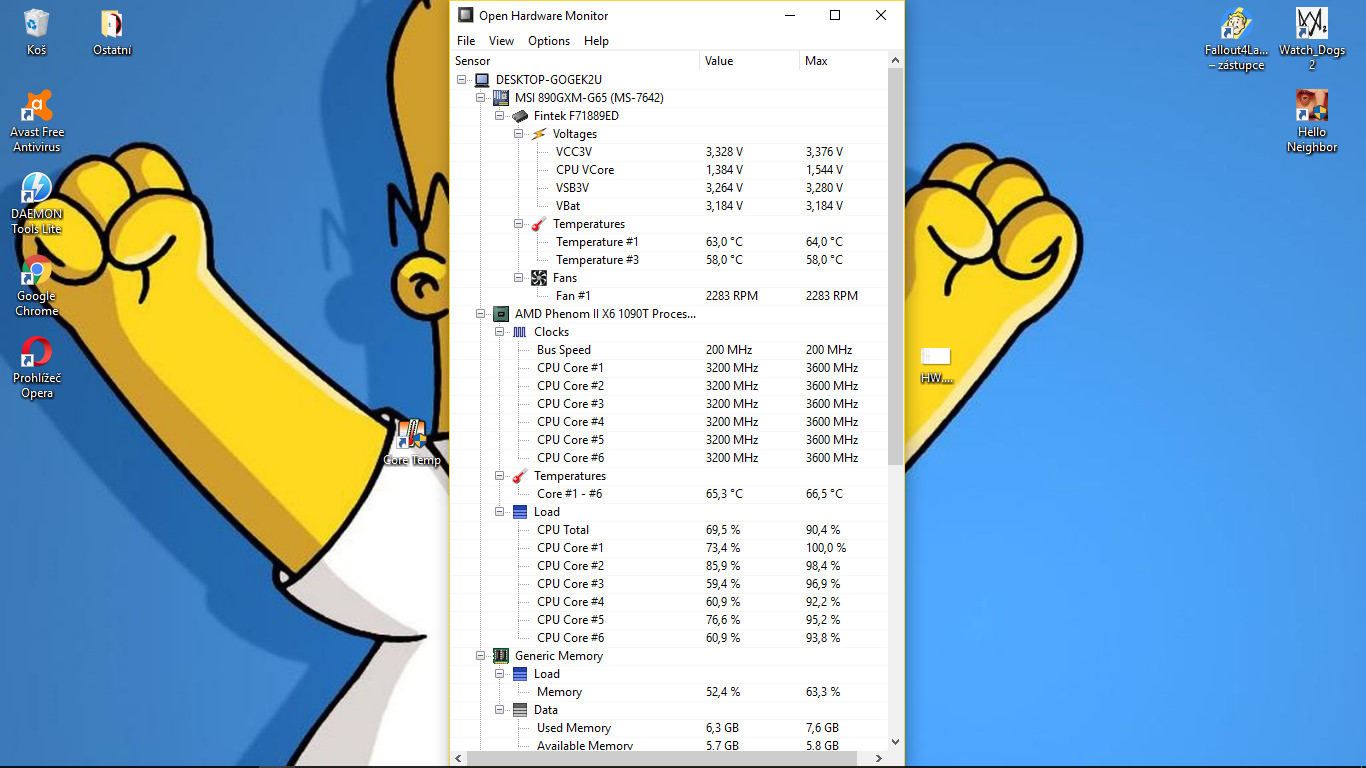Image resolution: width=1366 pixels, height=768 pixels.
Task: Click the Fallout4 launcher shortcut icon
Action: pyautogui.click(x=1236, y=25)
